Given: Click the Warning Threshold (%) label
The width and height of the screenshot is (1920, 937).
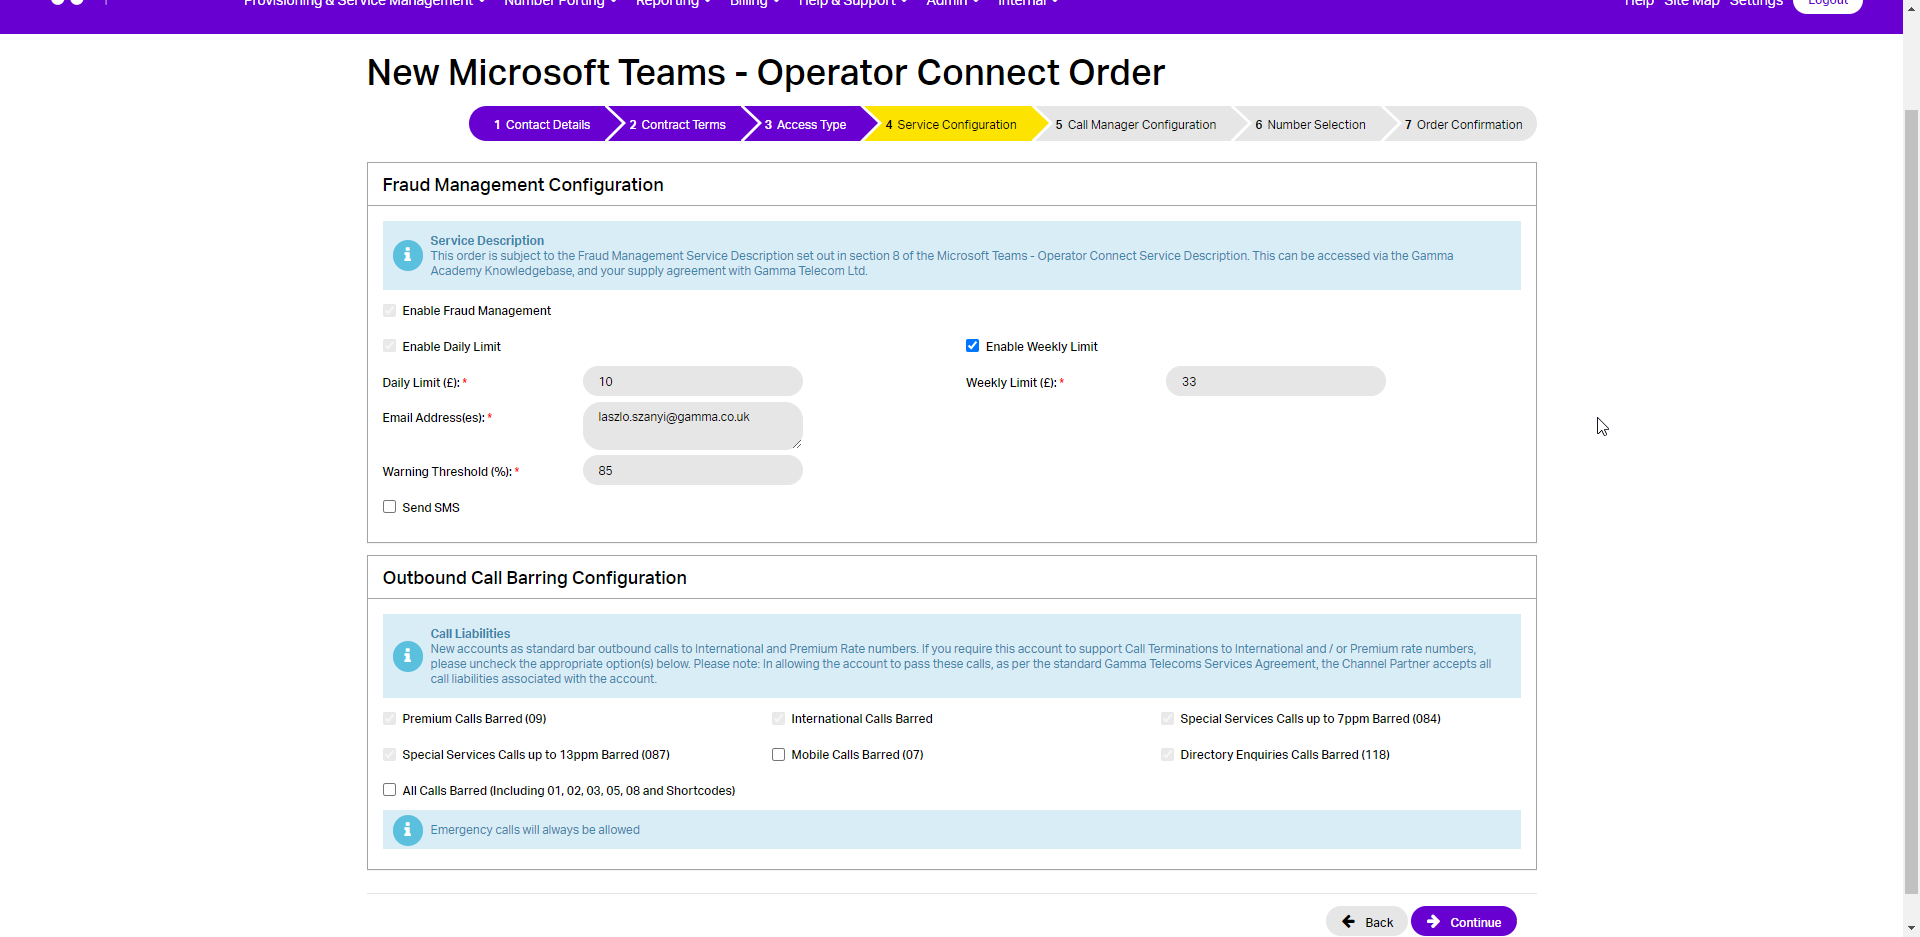Looking at the screenshot, I should [450, 472].
